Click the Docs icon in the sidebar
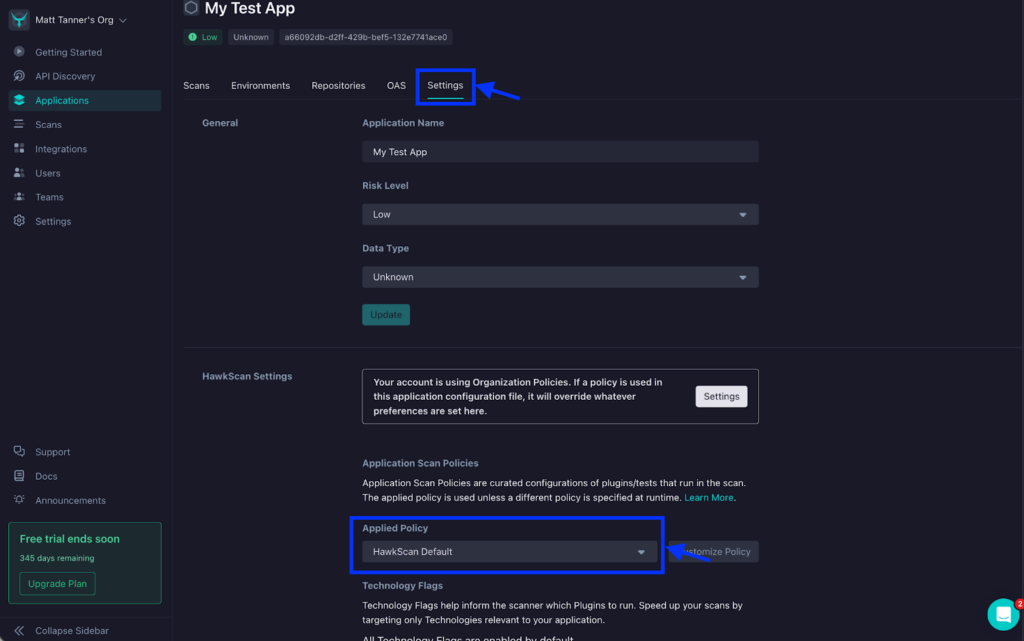1024x641 pixels. click(x=19, y=476)
